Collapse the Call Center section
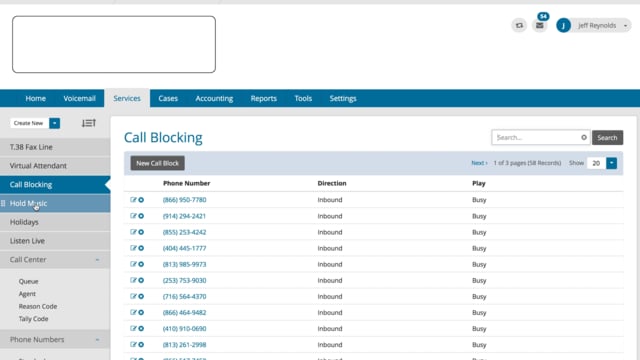This screenshot has height=360, width=640. pos(97,260)
